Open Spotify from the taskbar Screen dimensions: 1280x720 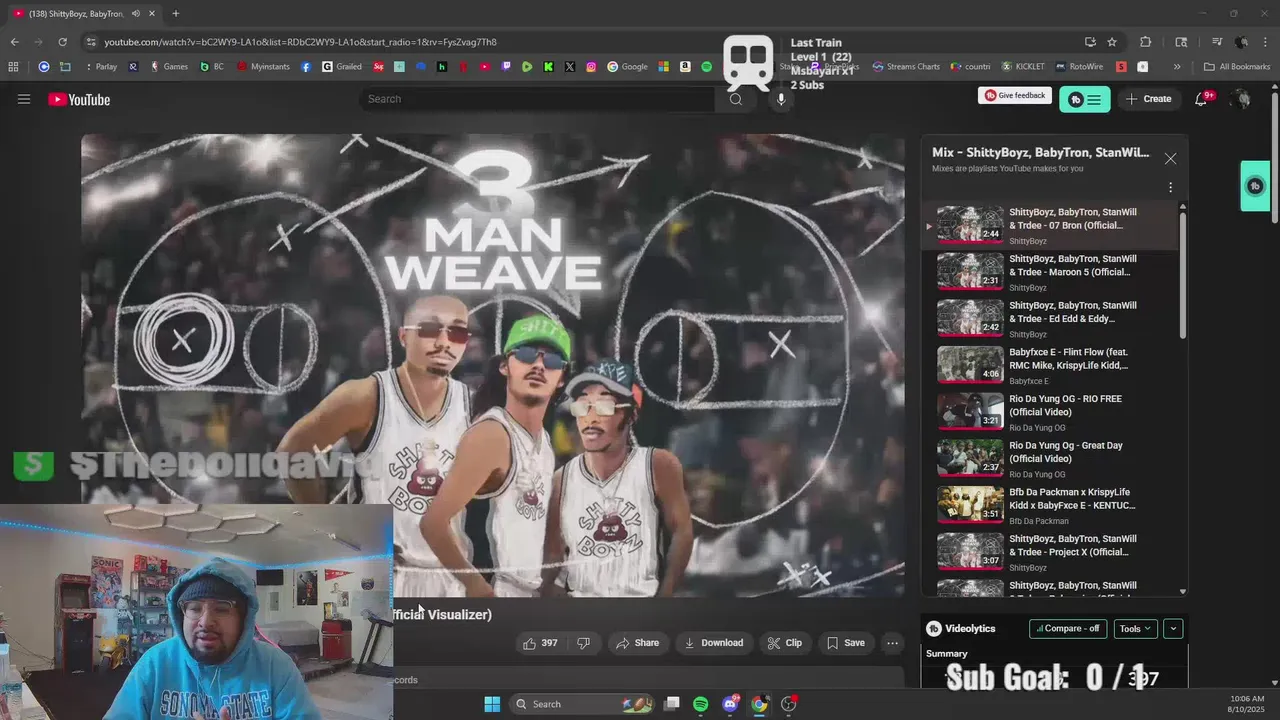tap(701, 704)
